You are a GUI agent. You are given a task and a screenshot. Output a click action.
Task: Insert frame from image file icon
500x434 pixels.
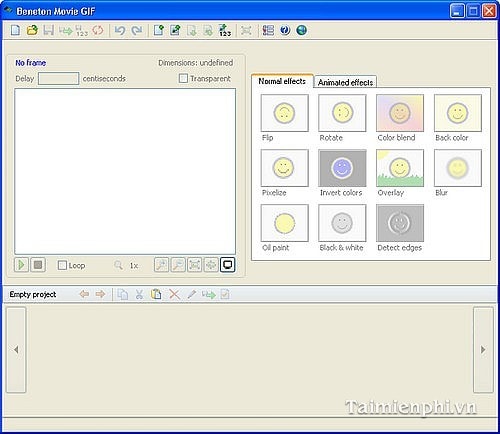[175, 30]
